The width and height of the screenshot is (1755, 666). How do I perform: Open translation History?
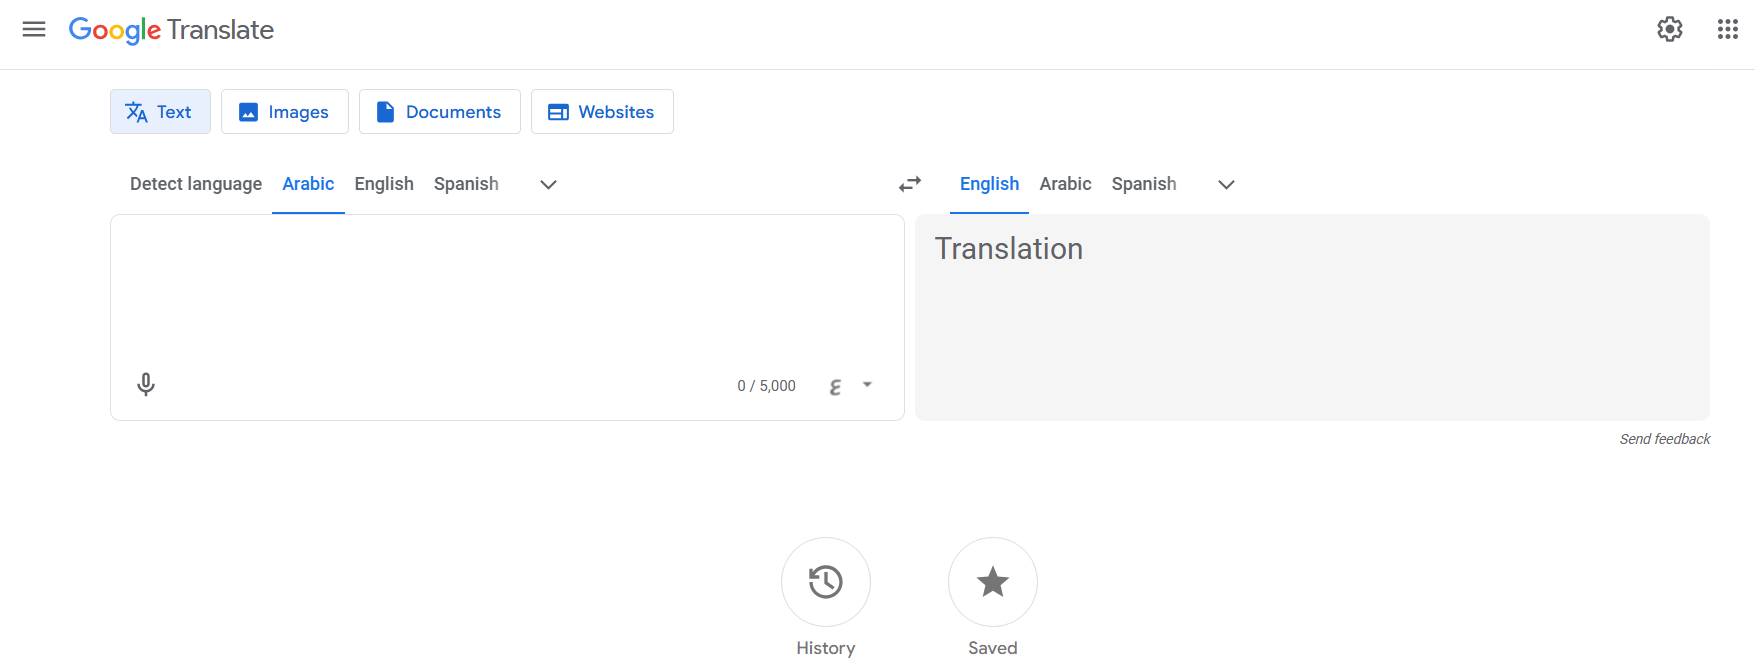coord(825,582)
